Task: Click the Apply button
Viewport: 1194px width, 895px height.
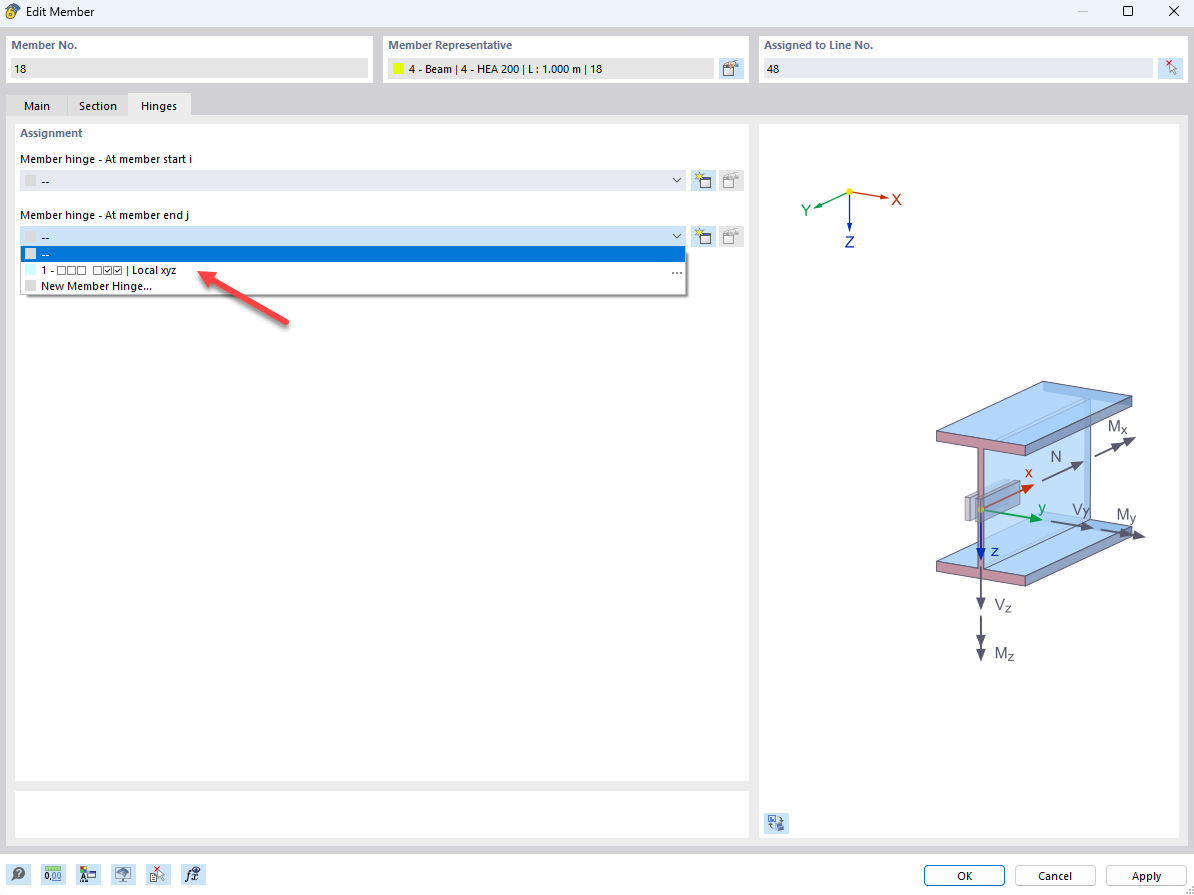Action: [x=1145, y=876]
